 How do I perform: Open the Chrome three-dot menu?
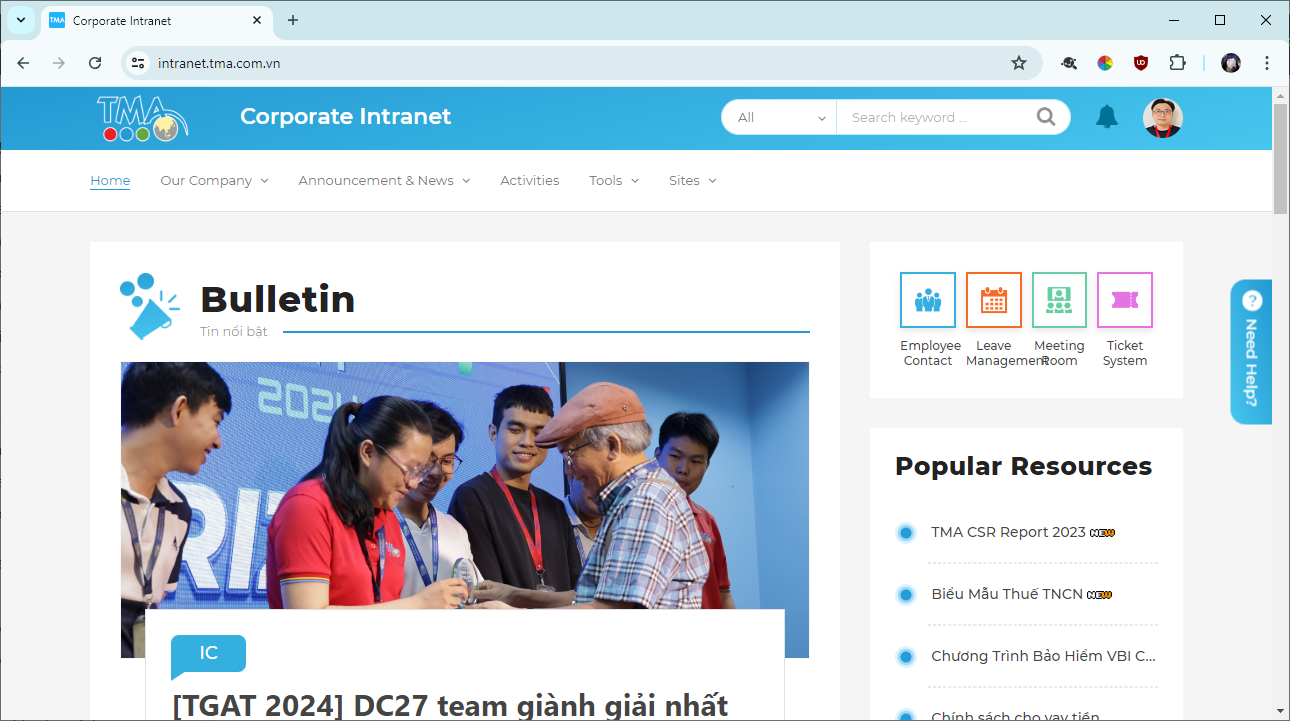coord(1267,63)
